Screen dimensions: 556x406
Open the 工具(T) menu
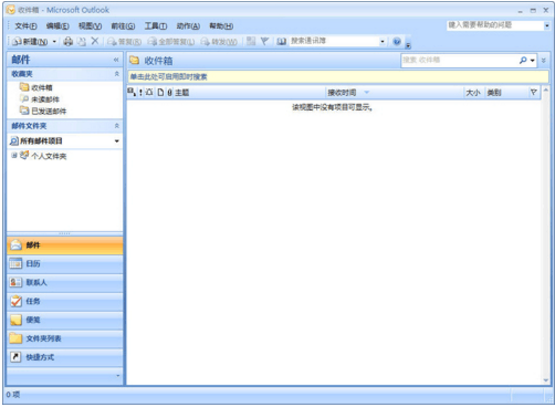pyautogui.click(x=156, y=26)
